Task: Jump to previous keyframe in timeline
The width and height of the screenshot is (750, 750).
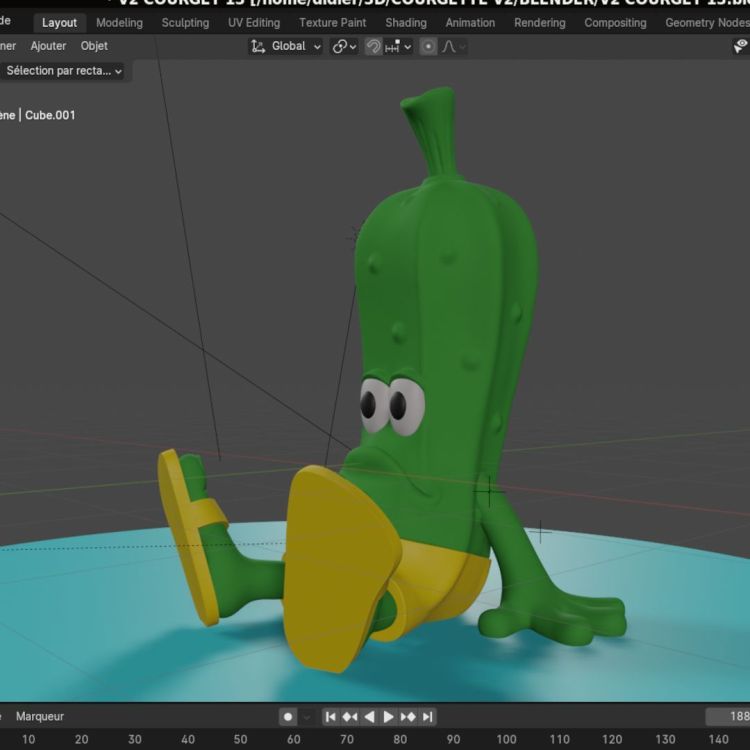Action: pyautogui.click(x=350, y=717)
